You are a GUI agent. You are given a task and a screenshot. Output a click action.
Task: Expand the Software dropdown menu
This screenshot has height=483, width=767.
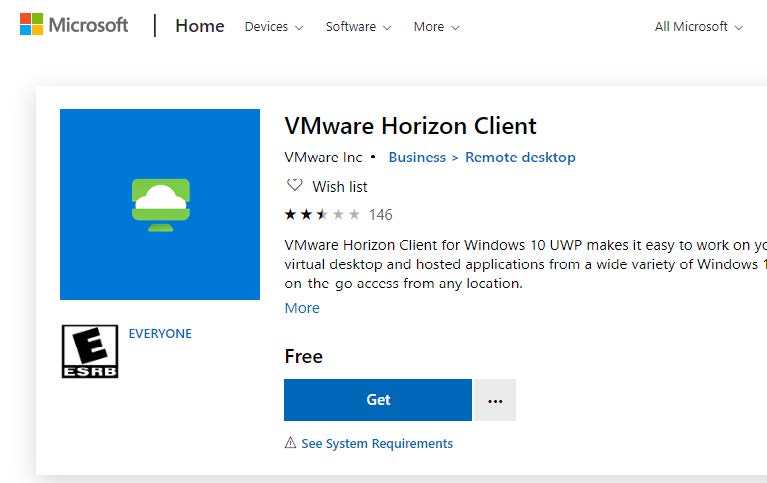click(x=359, y=26)
